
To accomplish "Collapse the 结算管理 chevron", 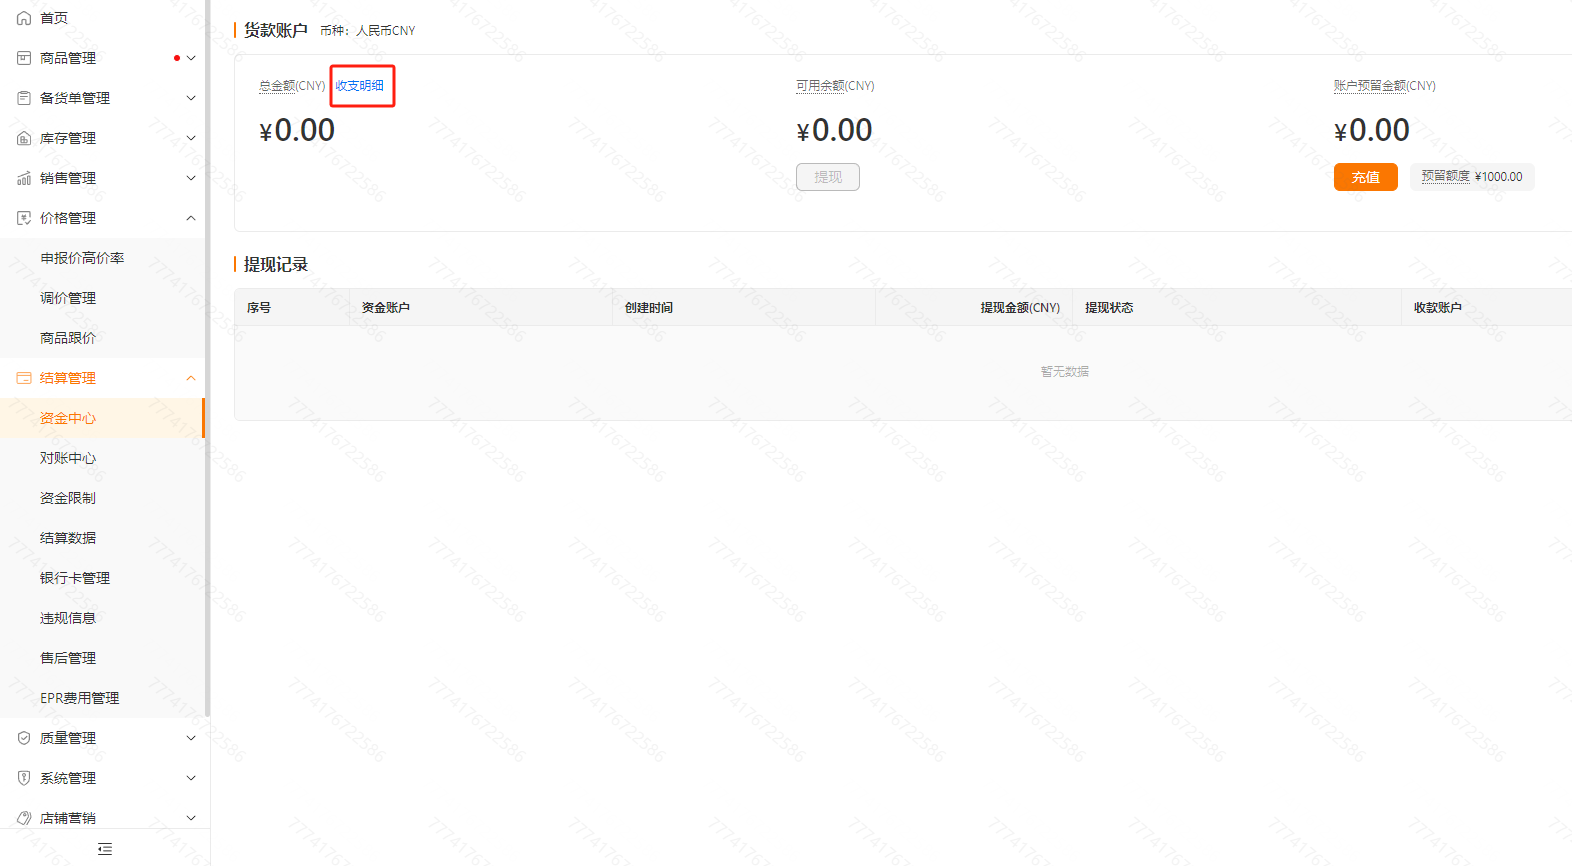I will coord(191,378).
